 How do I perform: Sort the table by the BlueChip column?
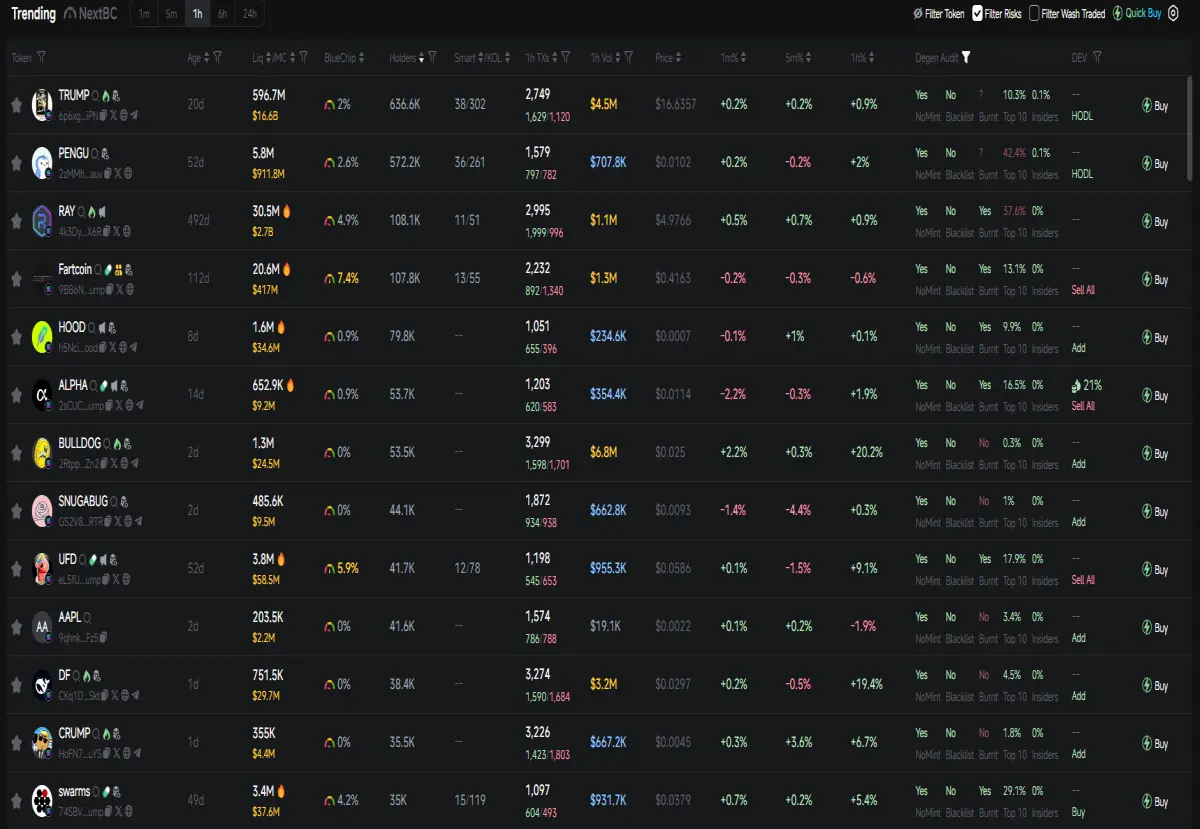coord(343,58)
